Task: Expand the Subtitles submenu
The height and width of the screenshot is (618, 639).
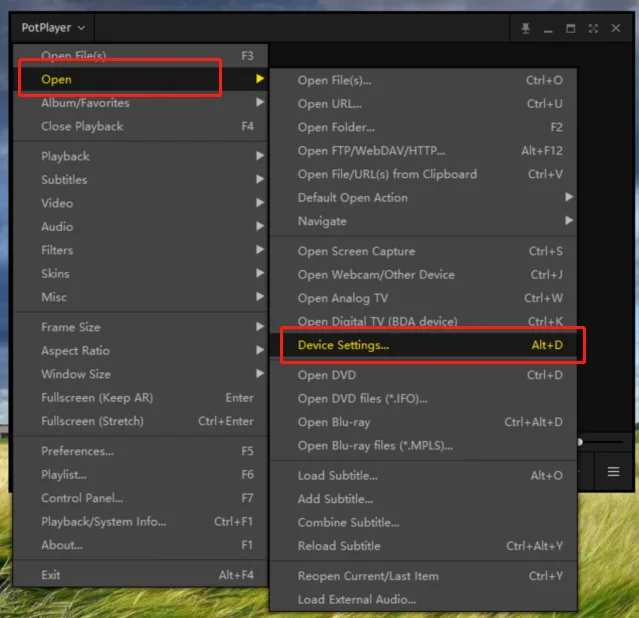Action: [141, 180]
